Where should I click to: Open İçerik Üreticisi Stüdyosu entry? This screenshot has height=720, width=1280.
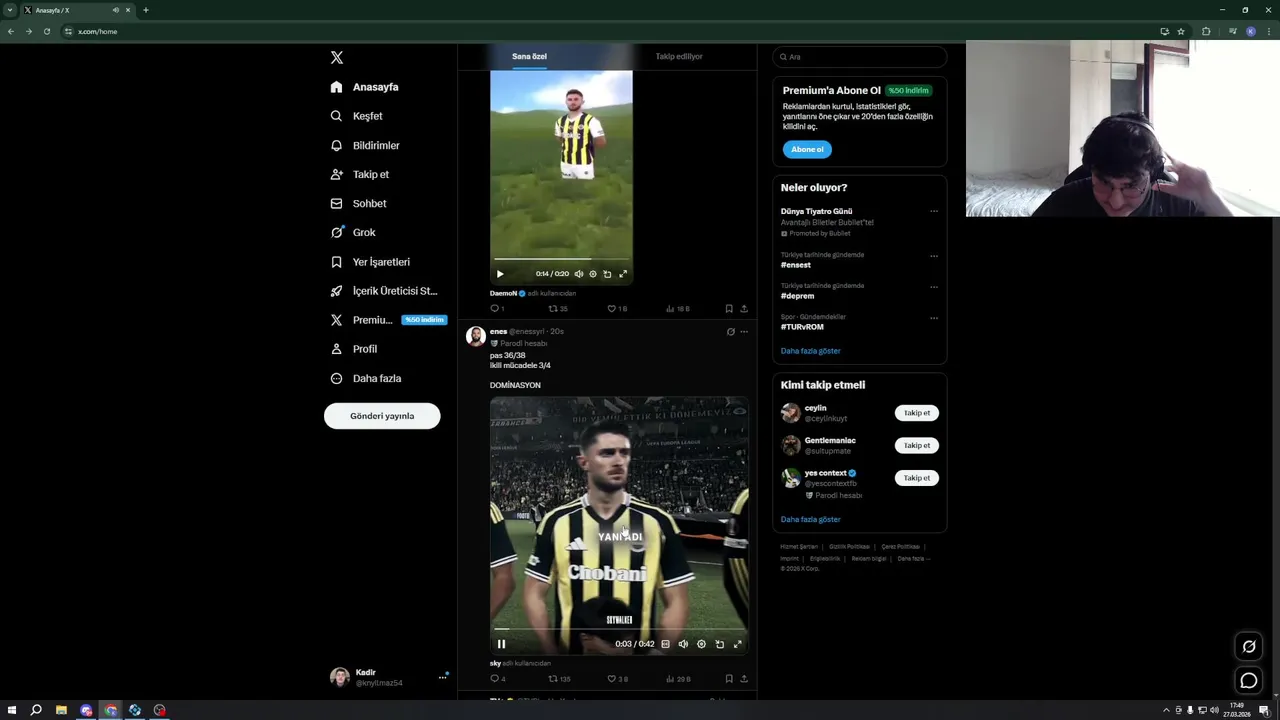click(x=384, y=291)
